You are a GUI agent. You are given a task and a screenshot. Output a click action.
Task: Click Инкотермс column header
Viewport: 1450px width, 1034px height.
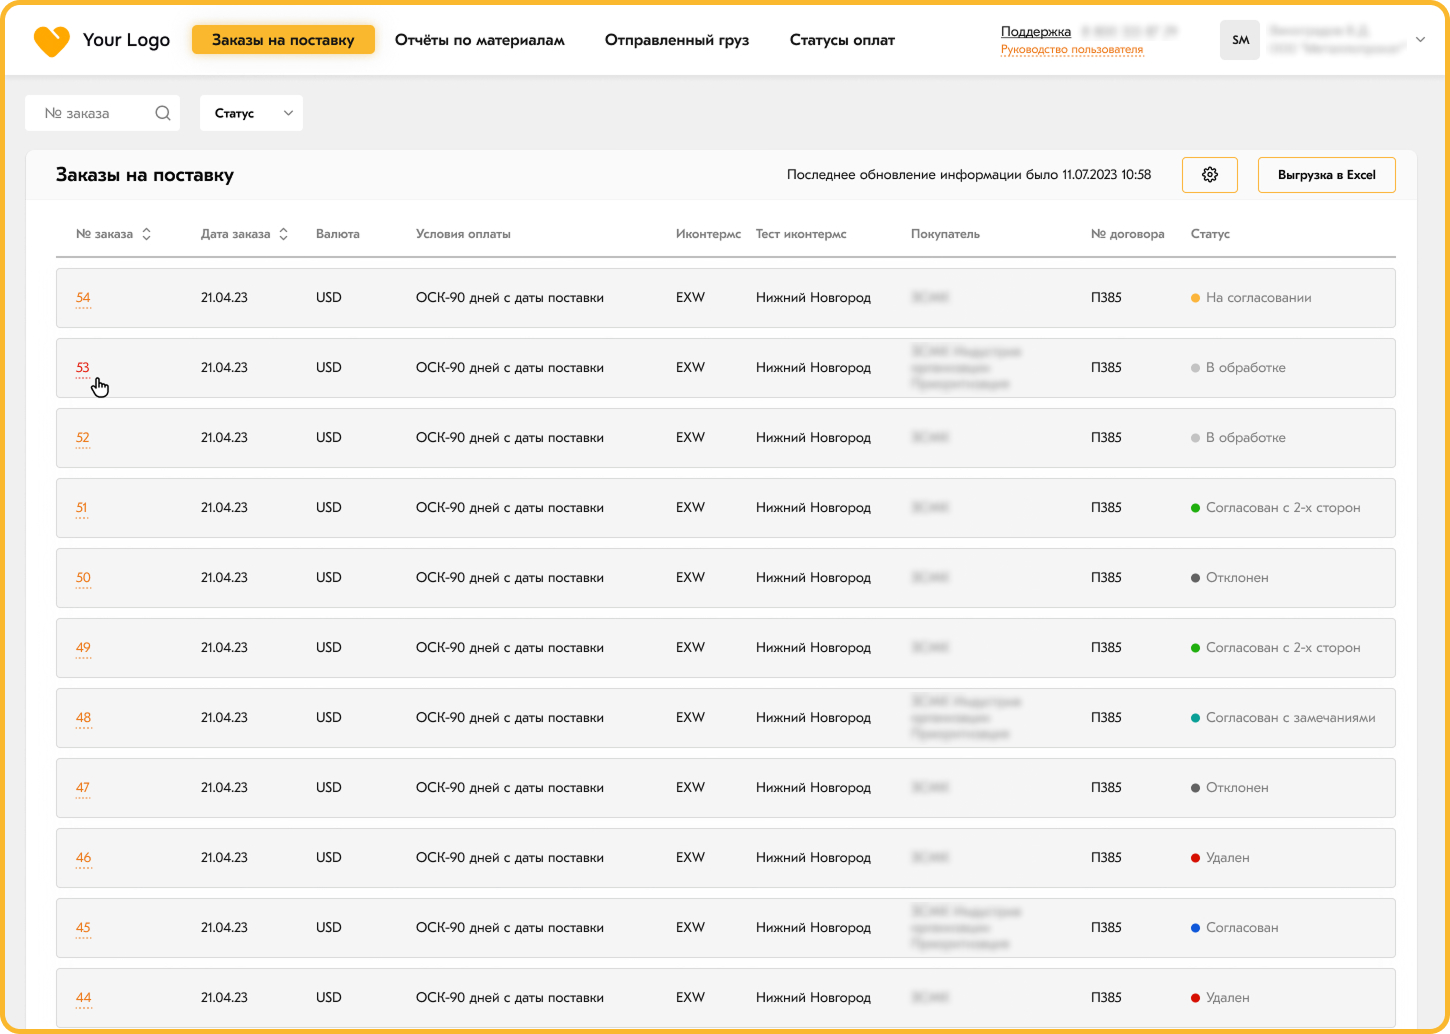click(x=709, y=234)
